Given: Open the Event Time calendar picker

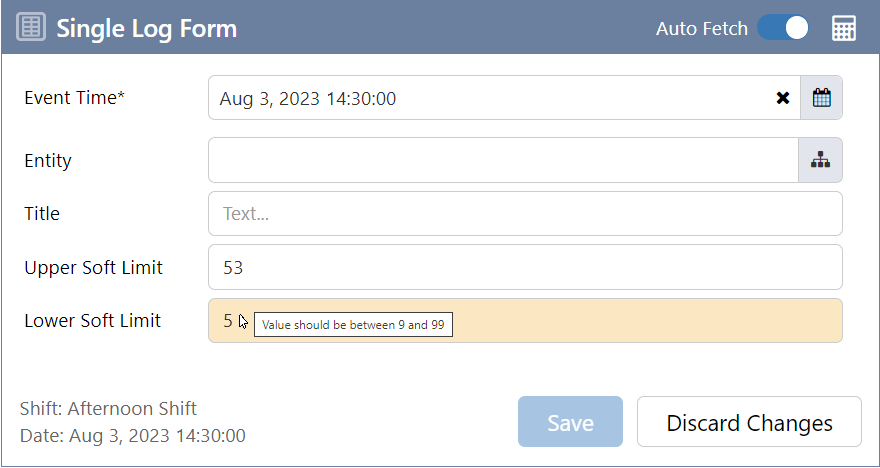Looking at the screenshot, I should tap(821, 98).
